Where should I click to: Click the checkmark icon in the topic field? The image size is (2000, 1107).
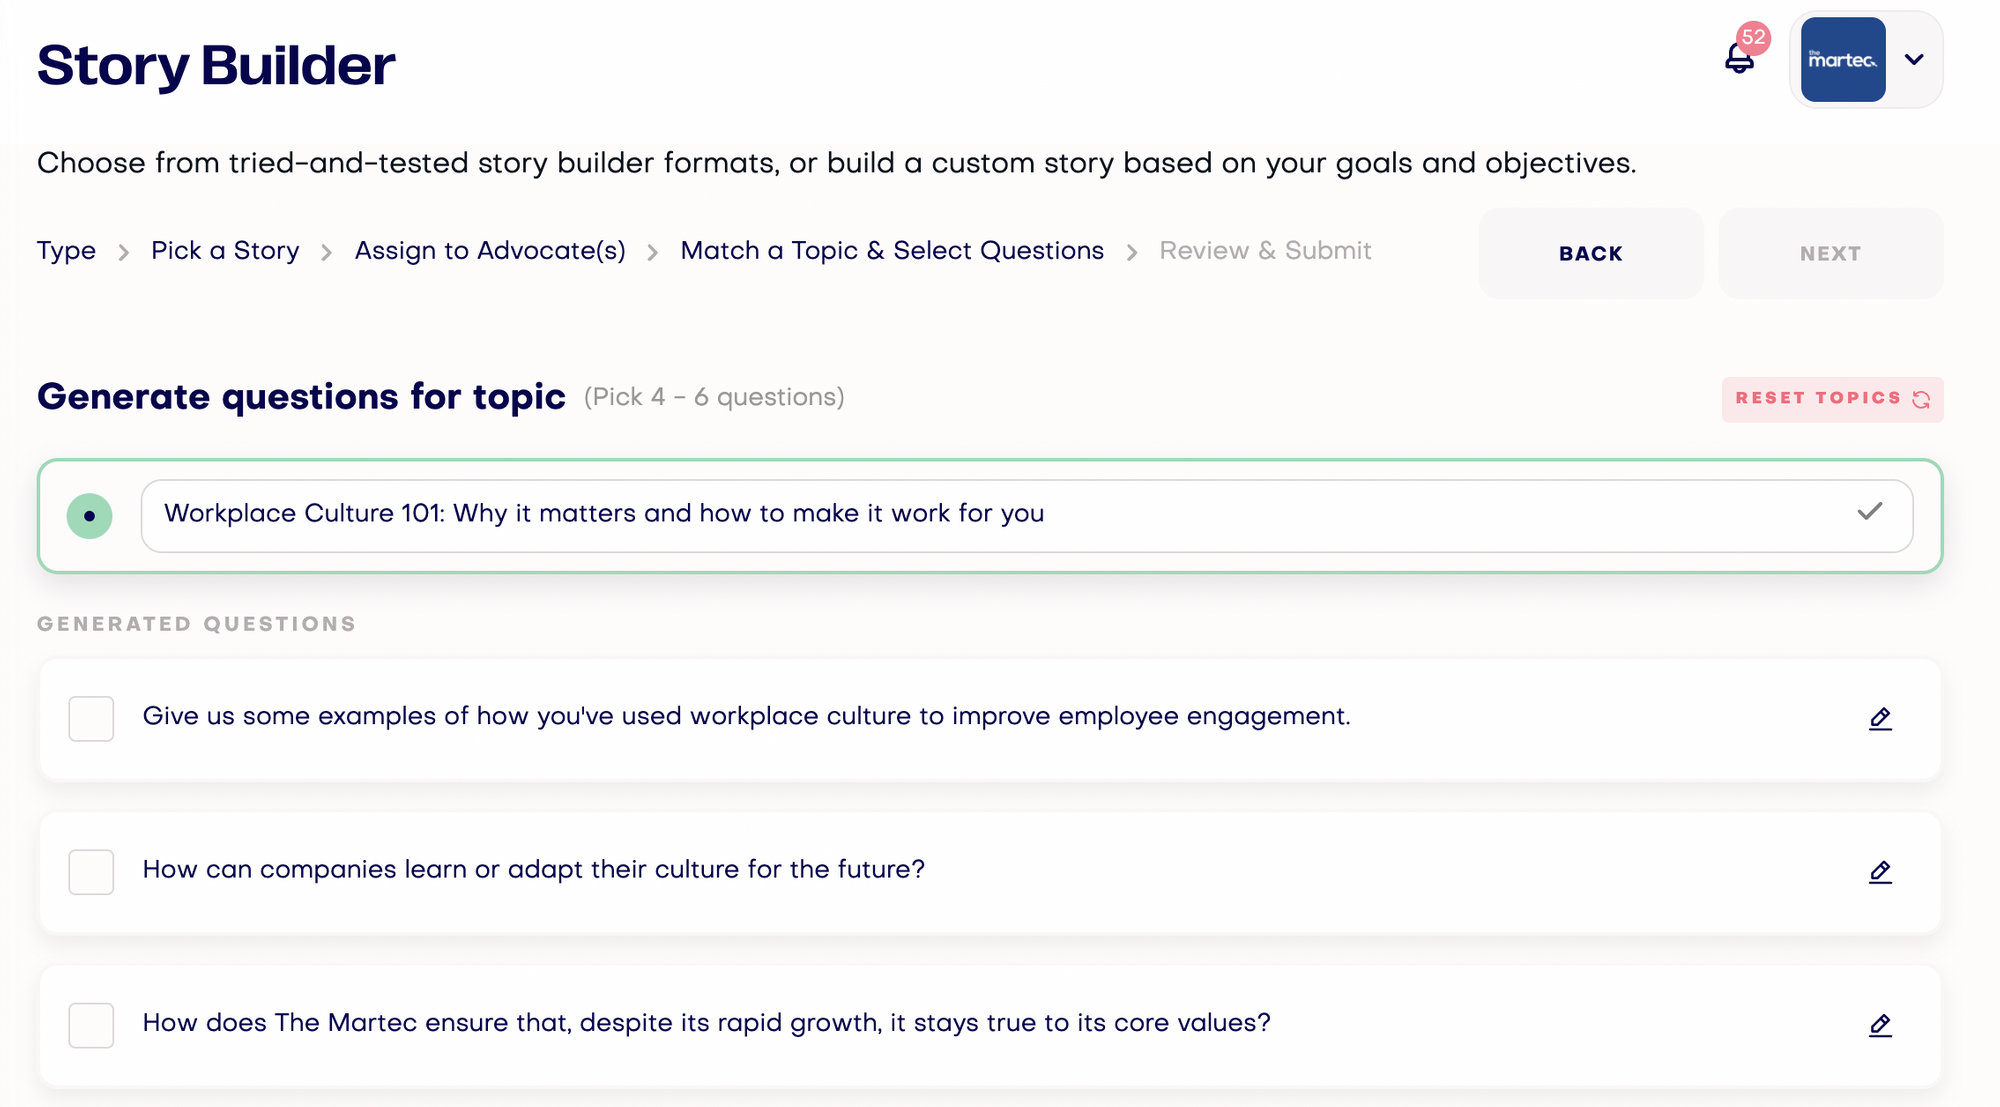(1869, 512)
